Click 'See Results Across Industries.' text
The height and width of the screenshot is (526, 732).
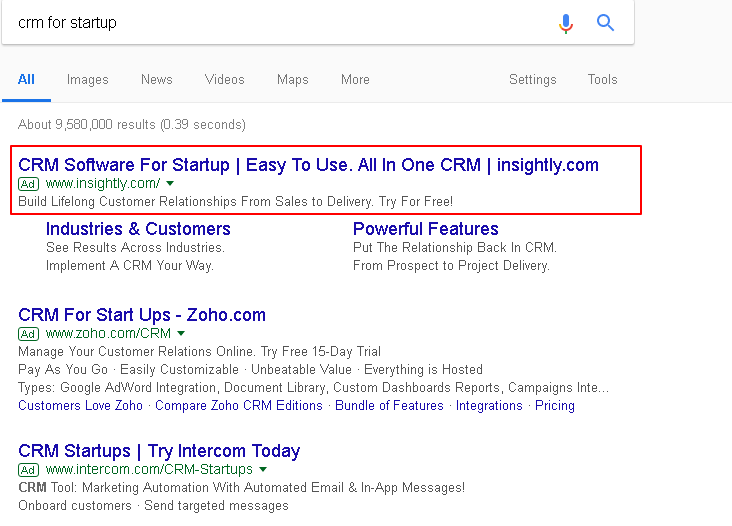pyautogui.click(x=135, y=247)
